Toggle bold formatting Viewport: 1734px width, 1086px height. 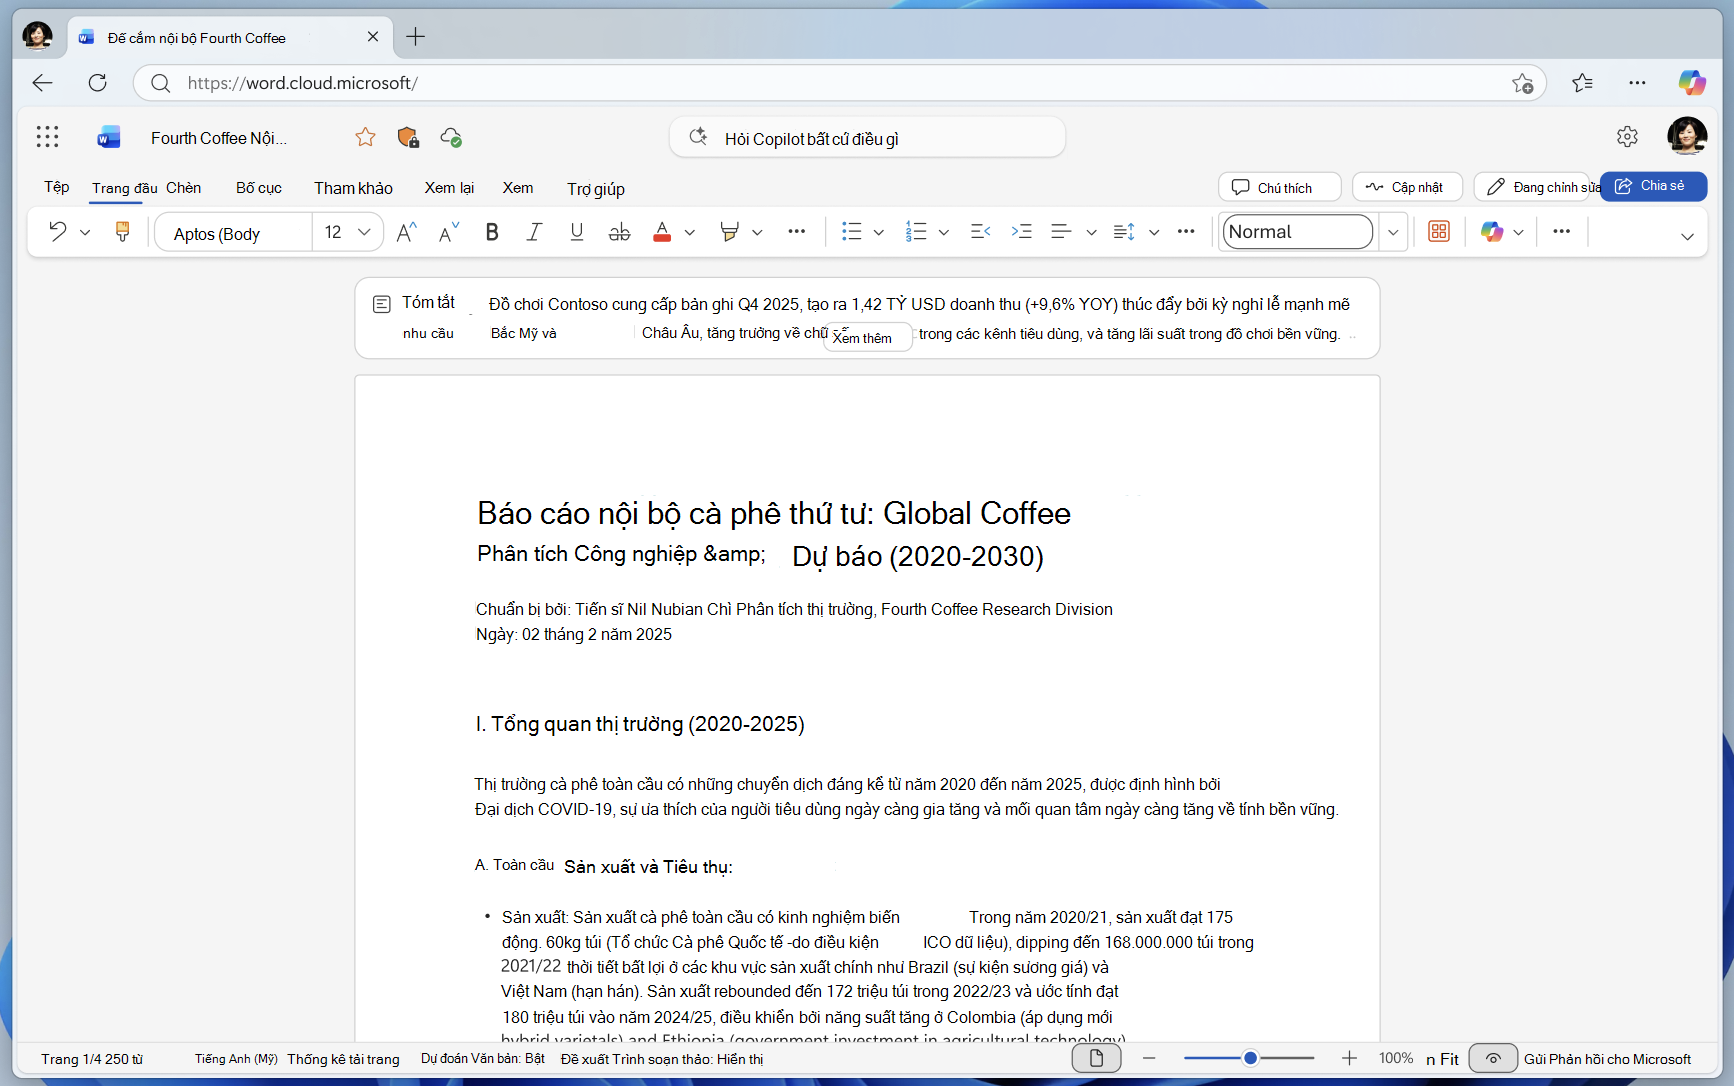click(x=491, y=232)
